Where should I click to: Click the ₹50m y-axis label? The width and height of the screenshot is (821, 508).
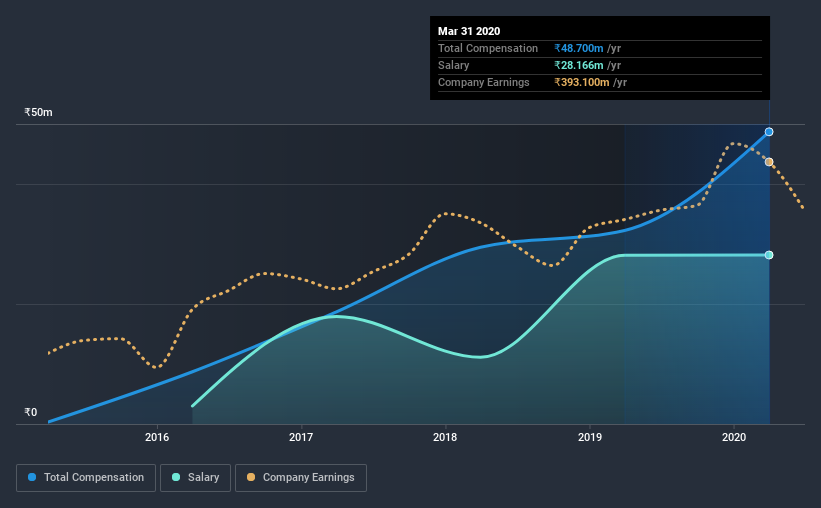(x=38, y=112)
